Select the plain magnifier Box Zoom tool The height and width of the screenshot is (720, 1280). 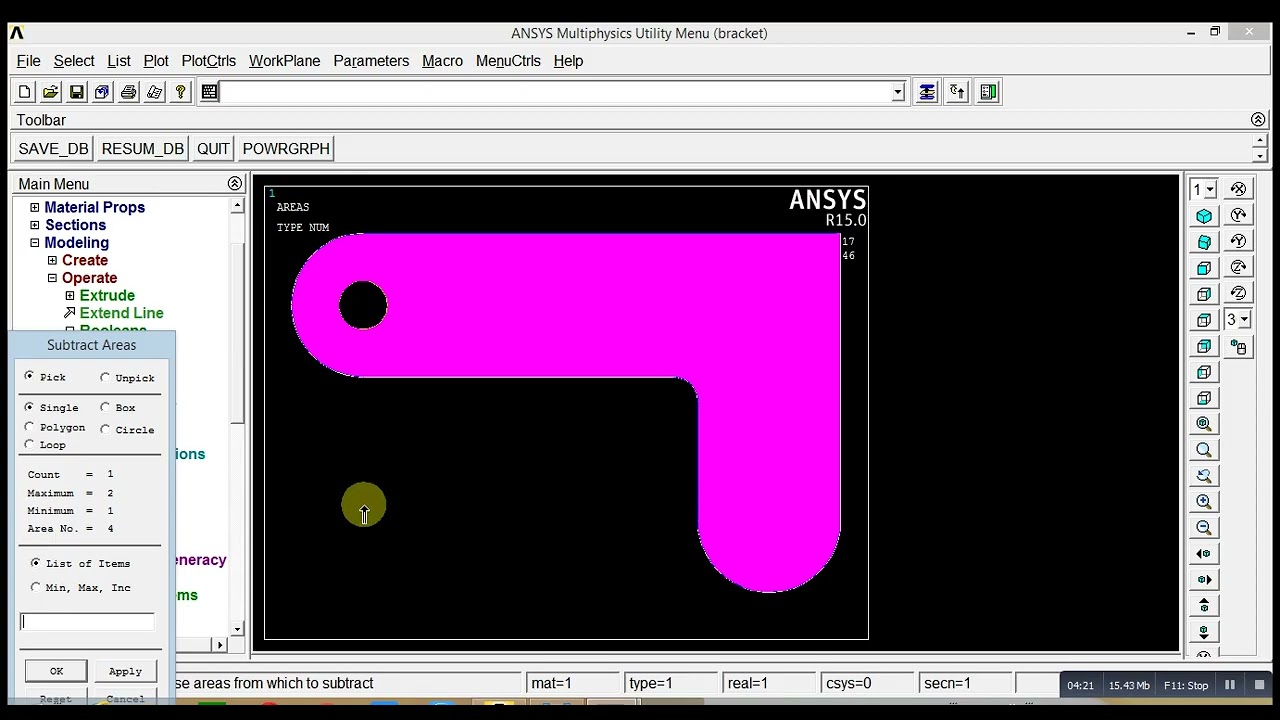pyautogui.click(x=1204, y=450)
